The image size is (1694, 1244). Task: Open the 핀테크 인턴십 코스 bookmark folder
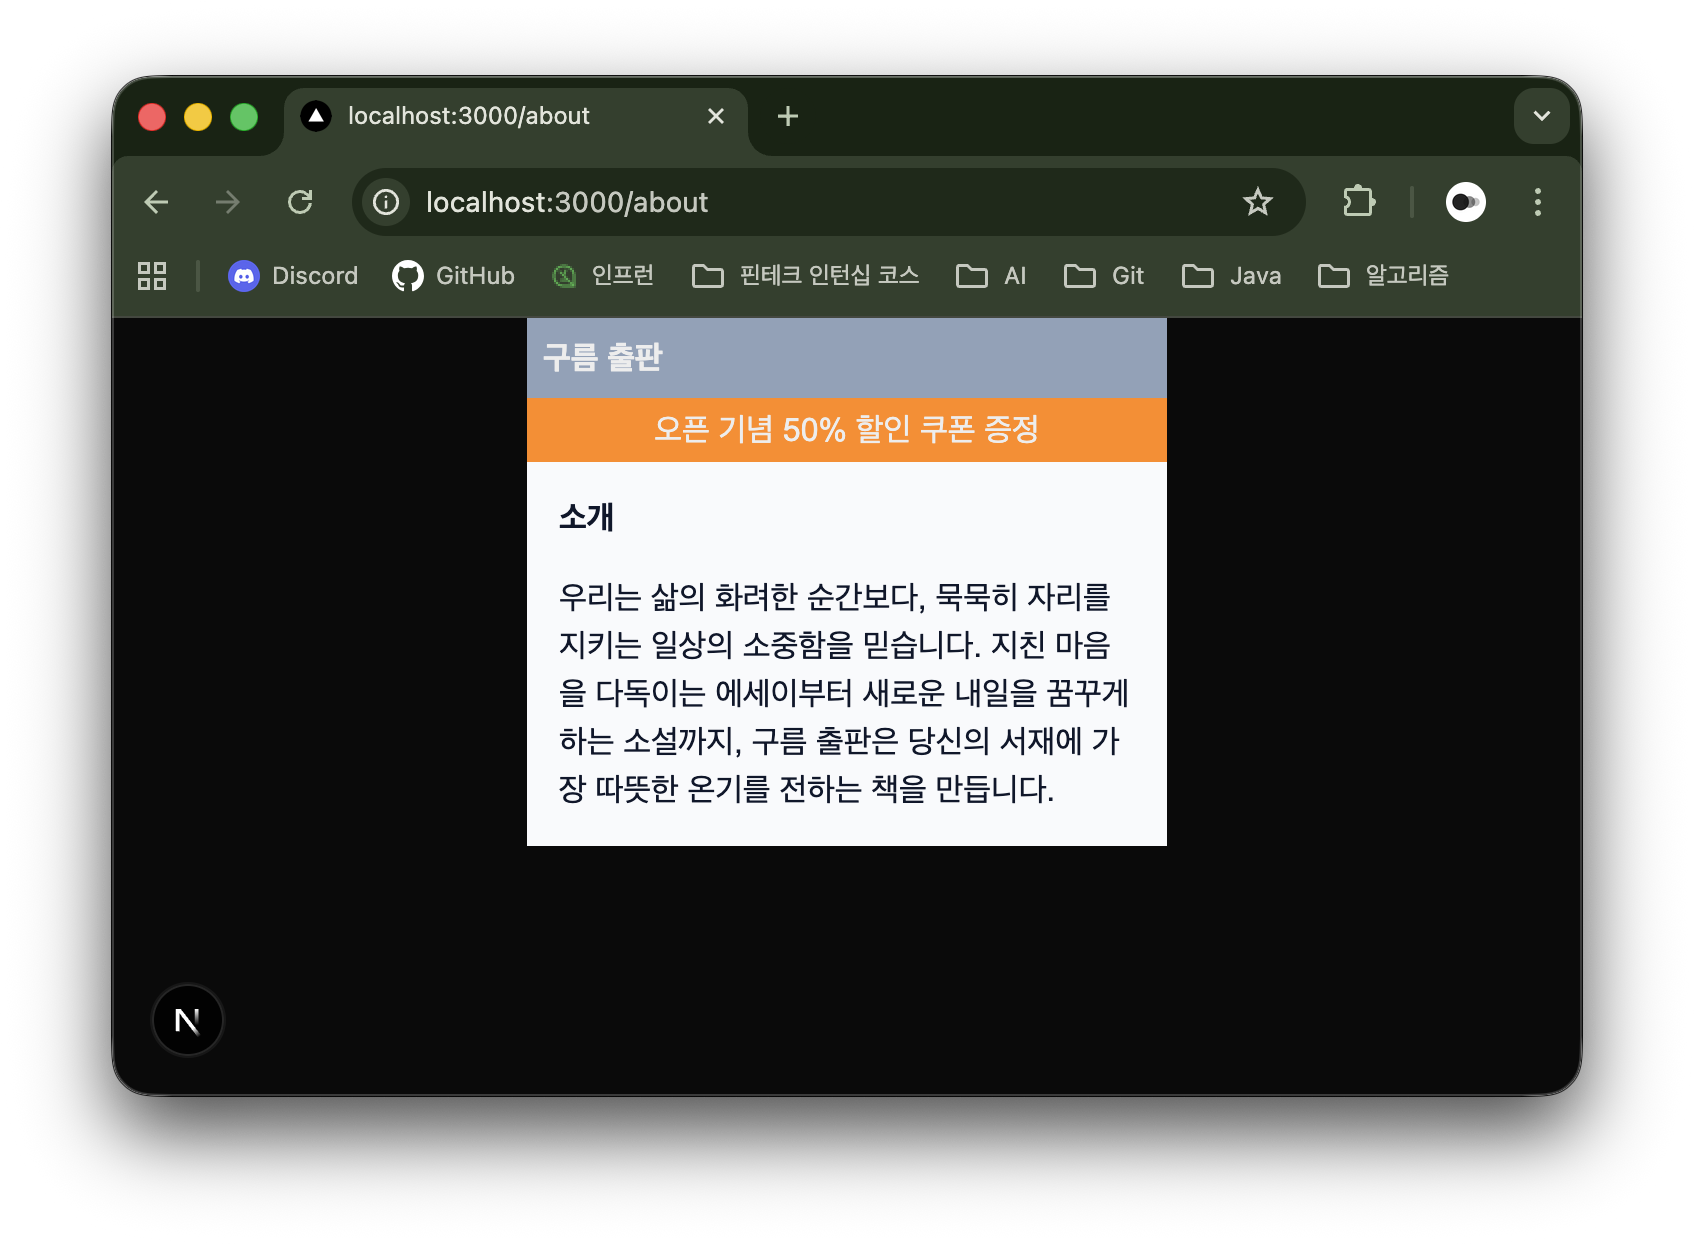tap(805, 276)
